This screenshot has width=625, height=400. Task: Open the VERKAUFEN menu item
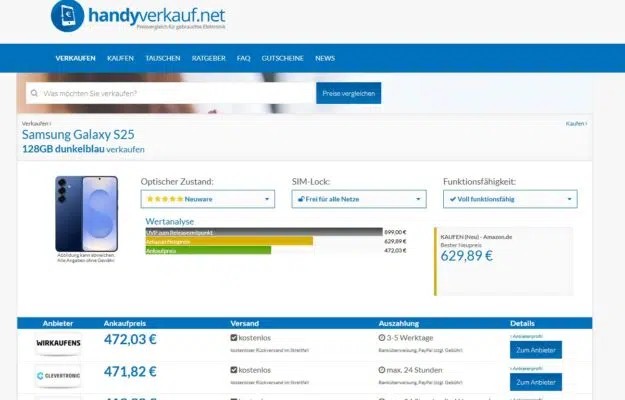coord(75,58)
